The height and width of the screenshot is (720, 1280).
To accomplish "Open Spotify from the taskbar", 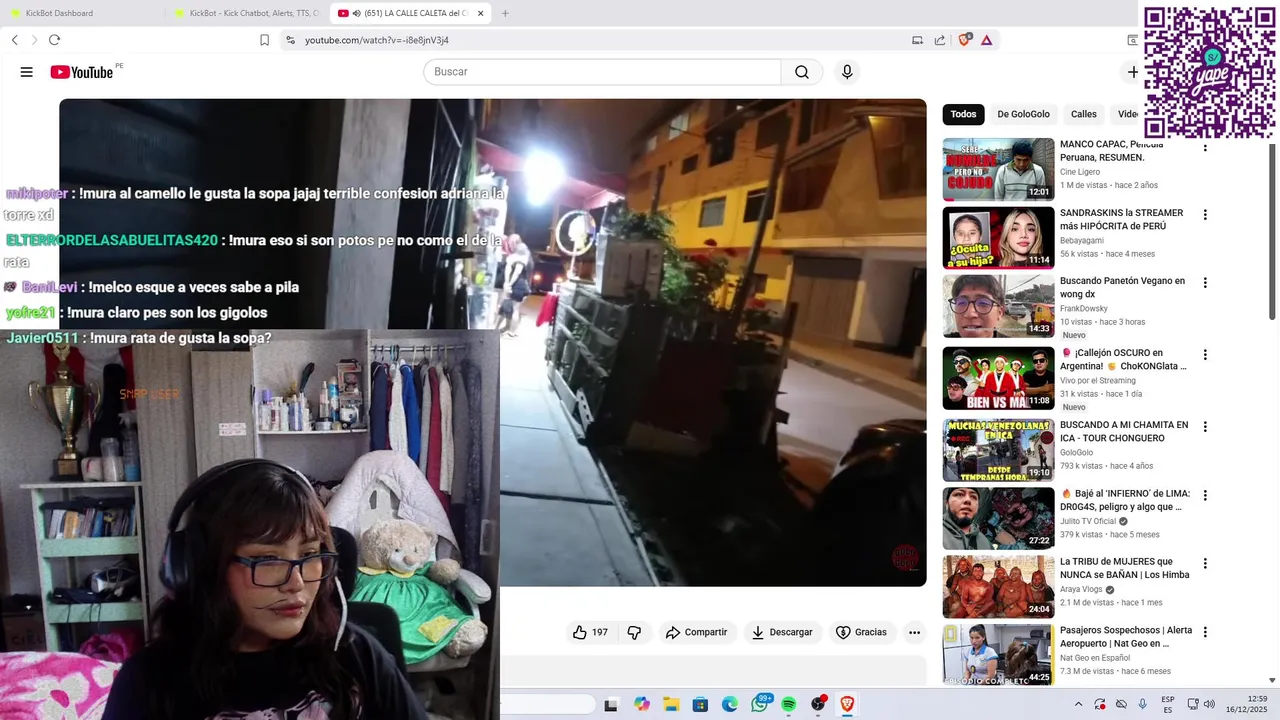I will (x=789, y=704).
